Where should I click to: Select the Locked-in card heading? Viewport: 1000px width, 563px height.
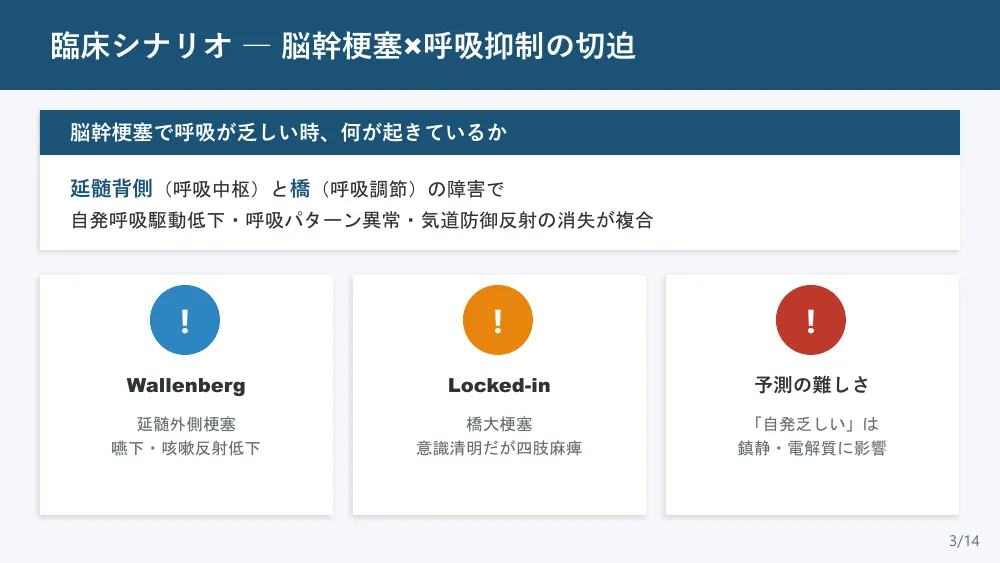[x=499, y=386]
